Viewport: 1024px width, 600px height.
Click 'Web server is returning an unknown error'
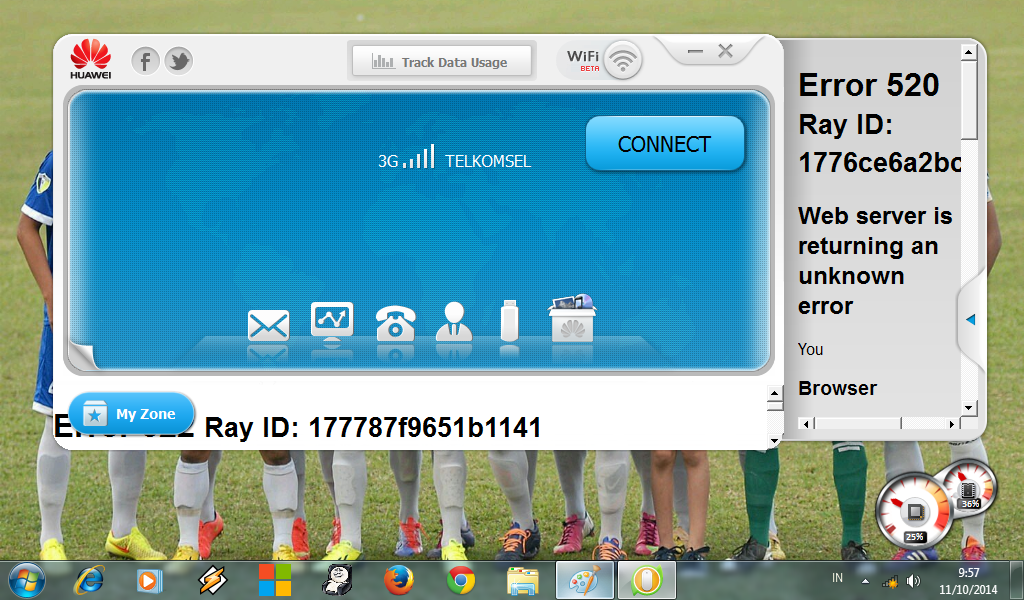point(875,261)
